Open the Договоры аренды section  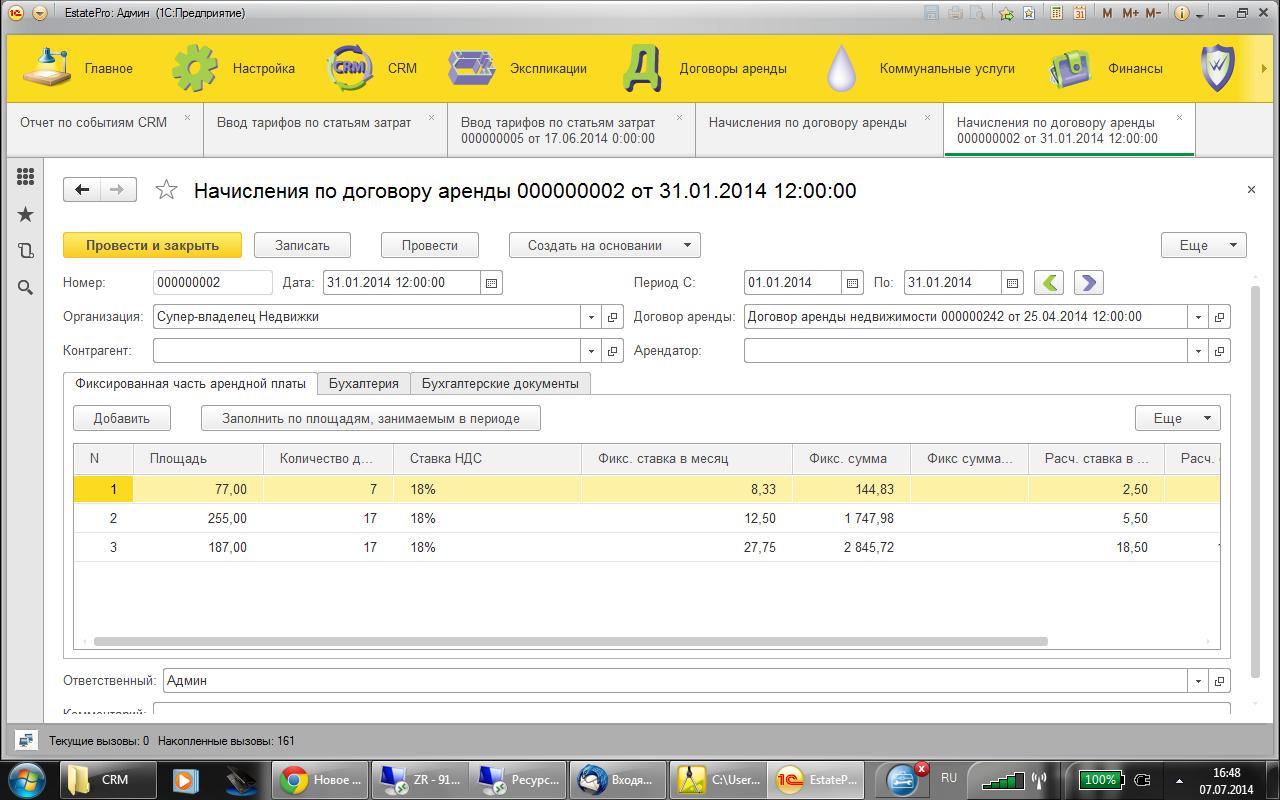704,68
